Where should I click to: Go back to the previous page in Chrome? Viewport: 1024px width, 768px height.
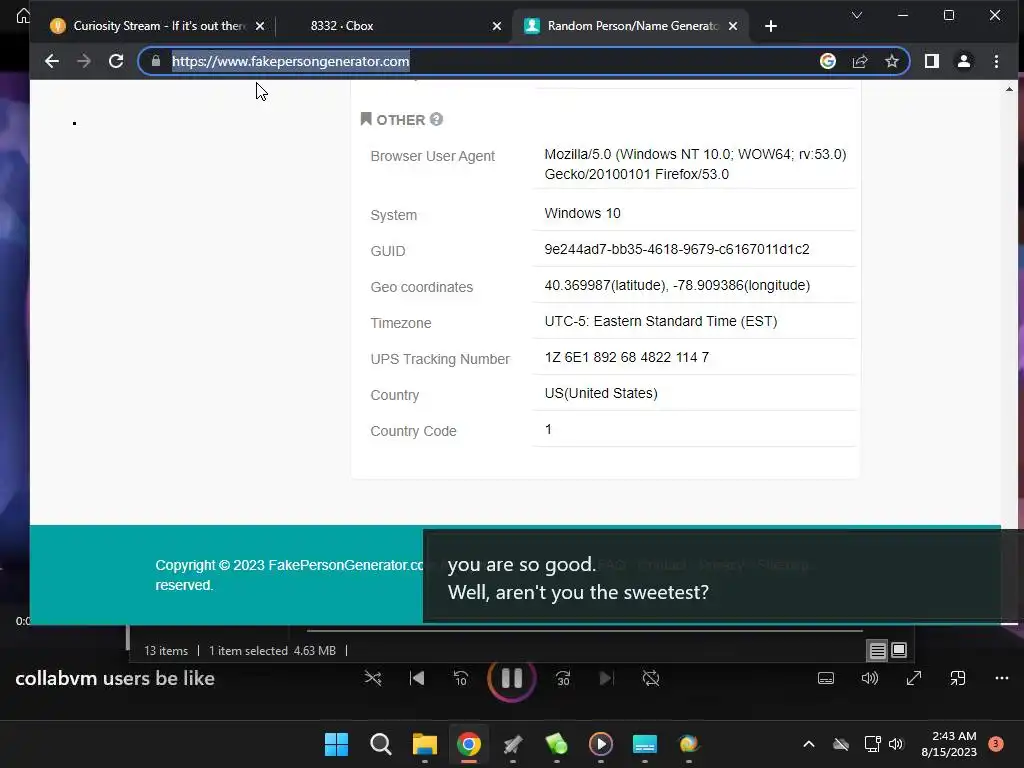pos(52,61)
